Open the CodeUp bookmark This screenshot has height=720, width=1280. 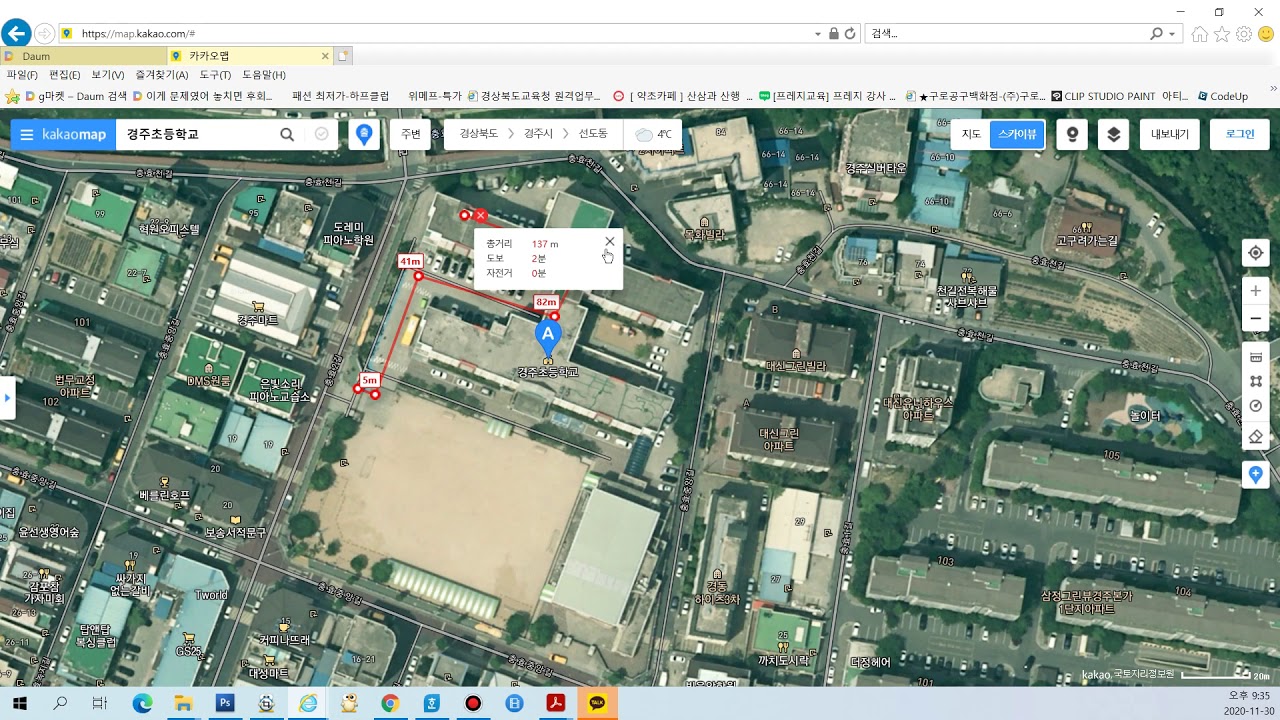1222,96
